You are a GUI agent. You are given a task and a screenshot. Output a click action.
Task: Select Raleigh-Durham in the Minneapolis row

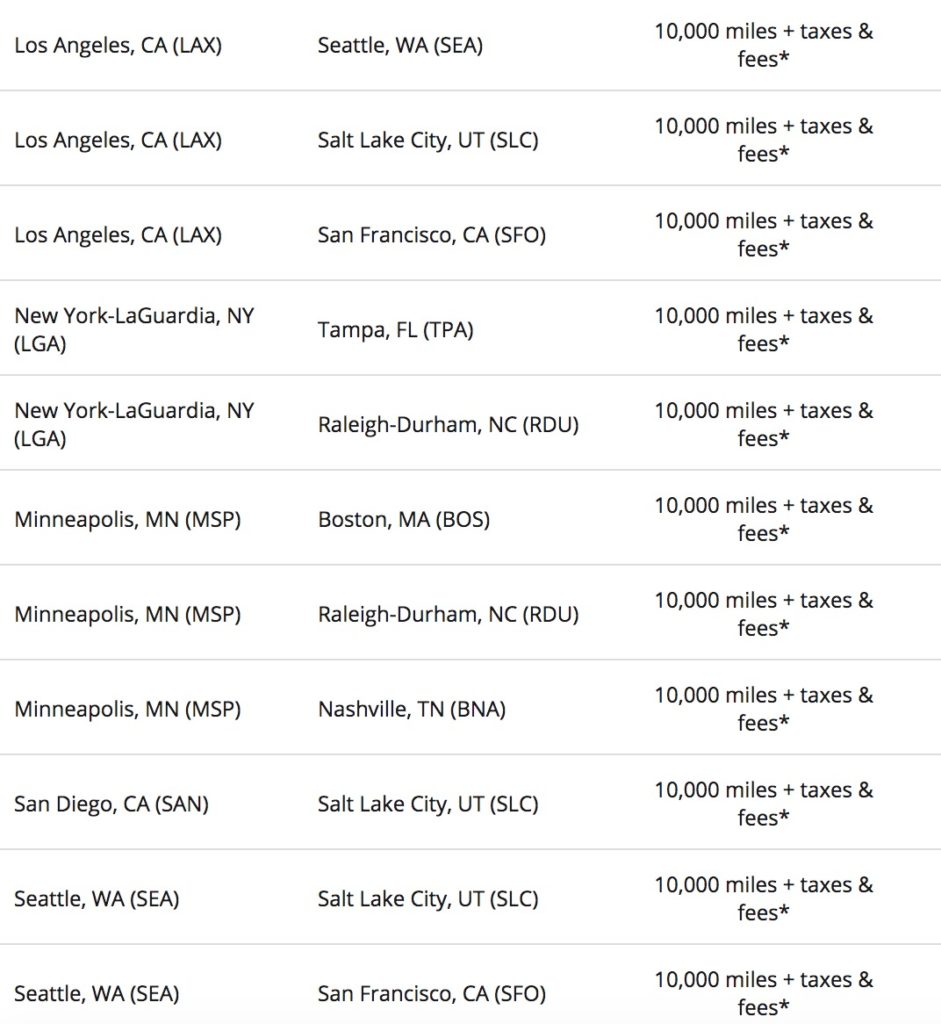coord(448,615)
